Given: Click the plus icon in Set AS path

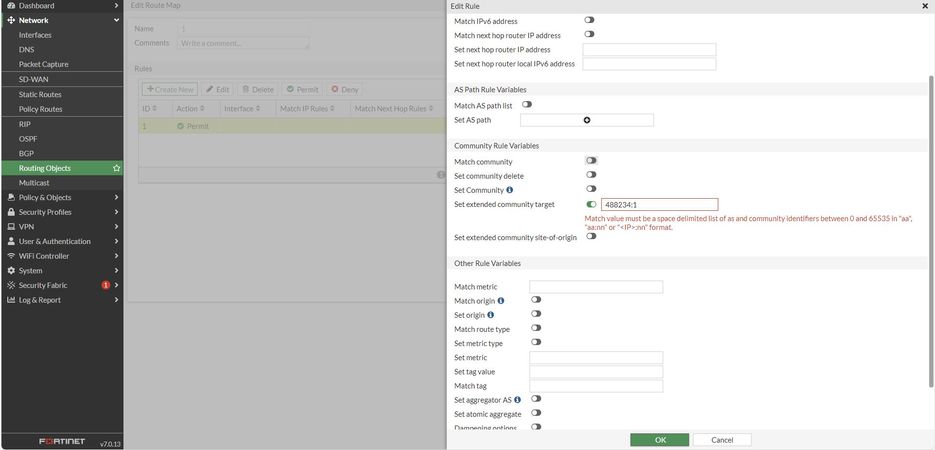Looking at the screenshot, I should point(587,120).
